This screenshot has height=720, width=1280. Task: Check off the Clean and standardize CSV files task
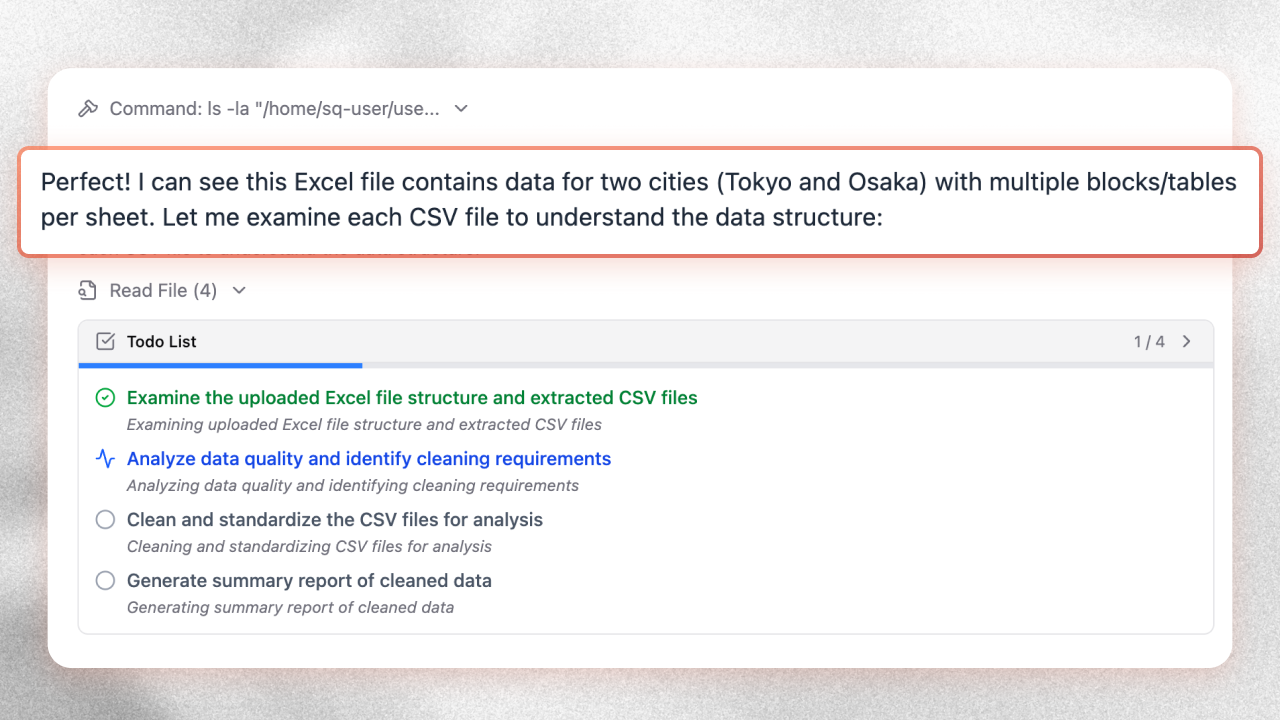105,519
